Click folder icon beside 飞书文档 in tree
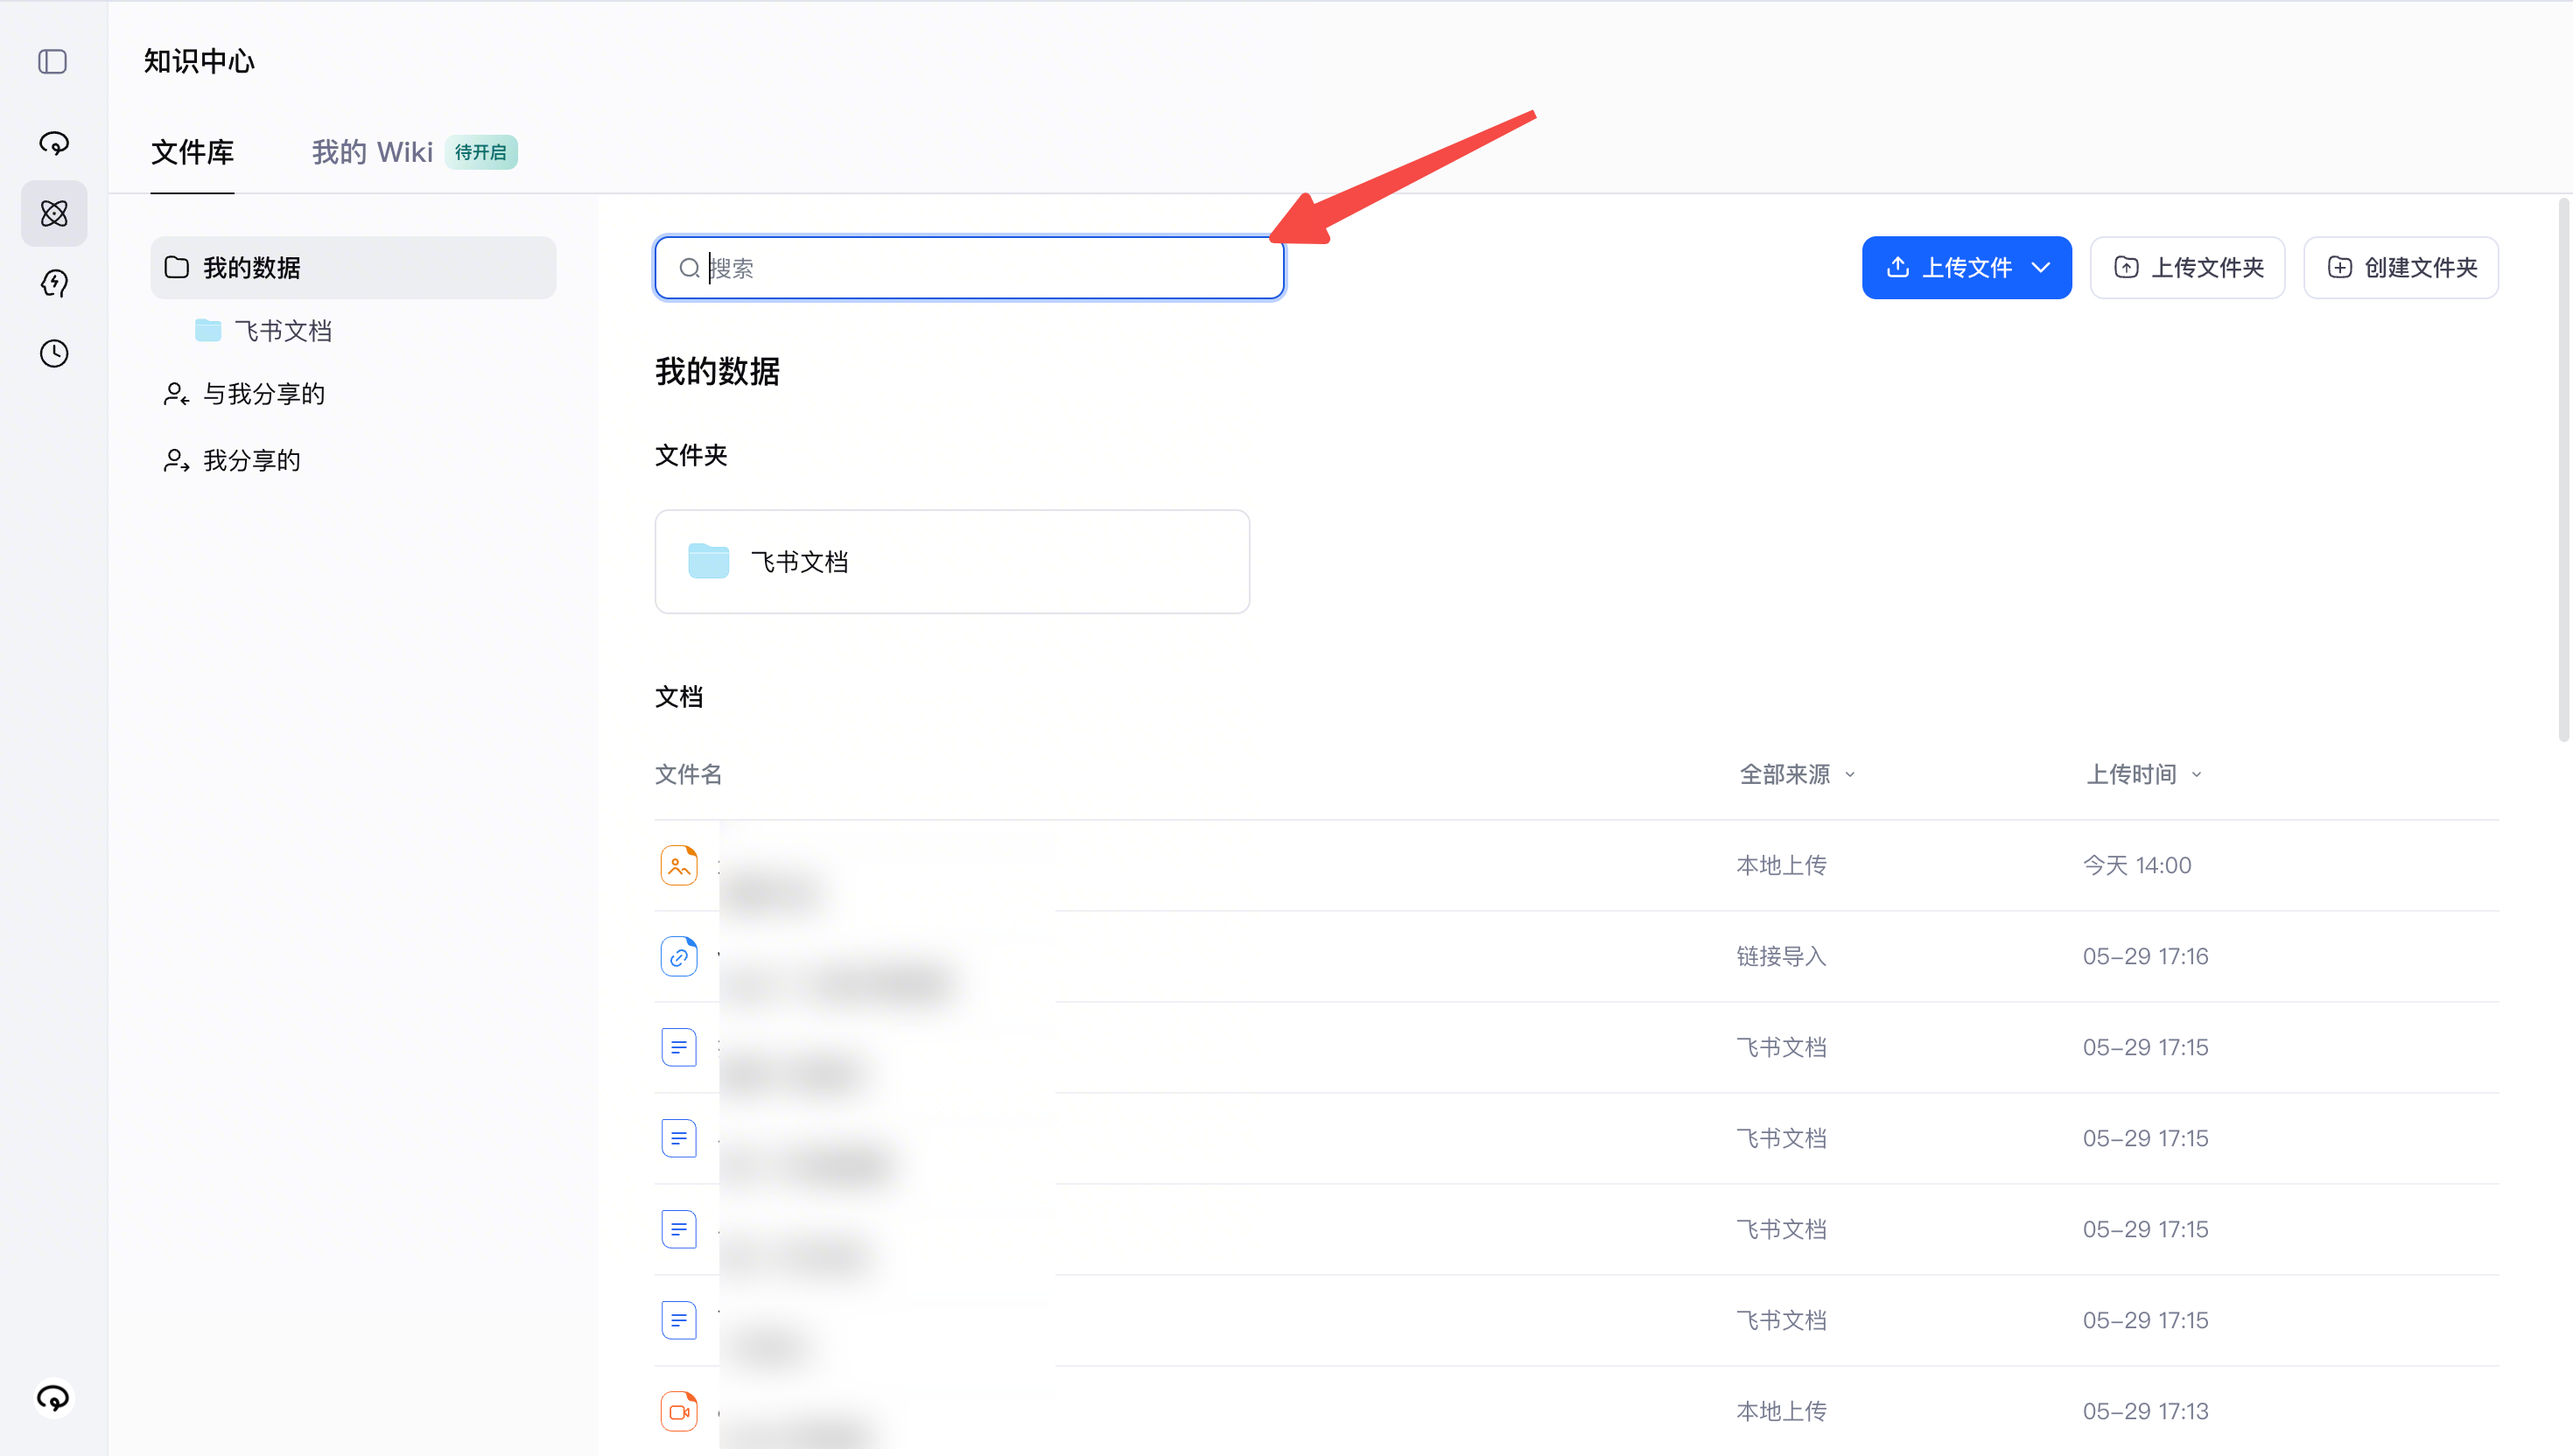The image size is (2573, 1456). tap(208, 330)
